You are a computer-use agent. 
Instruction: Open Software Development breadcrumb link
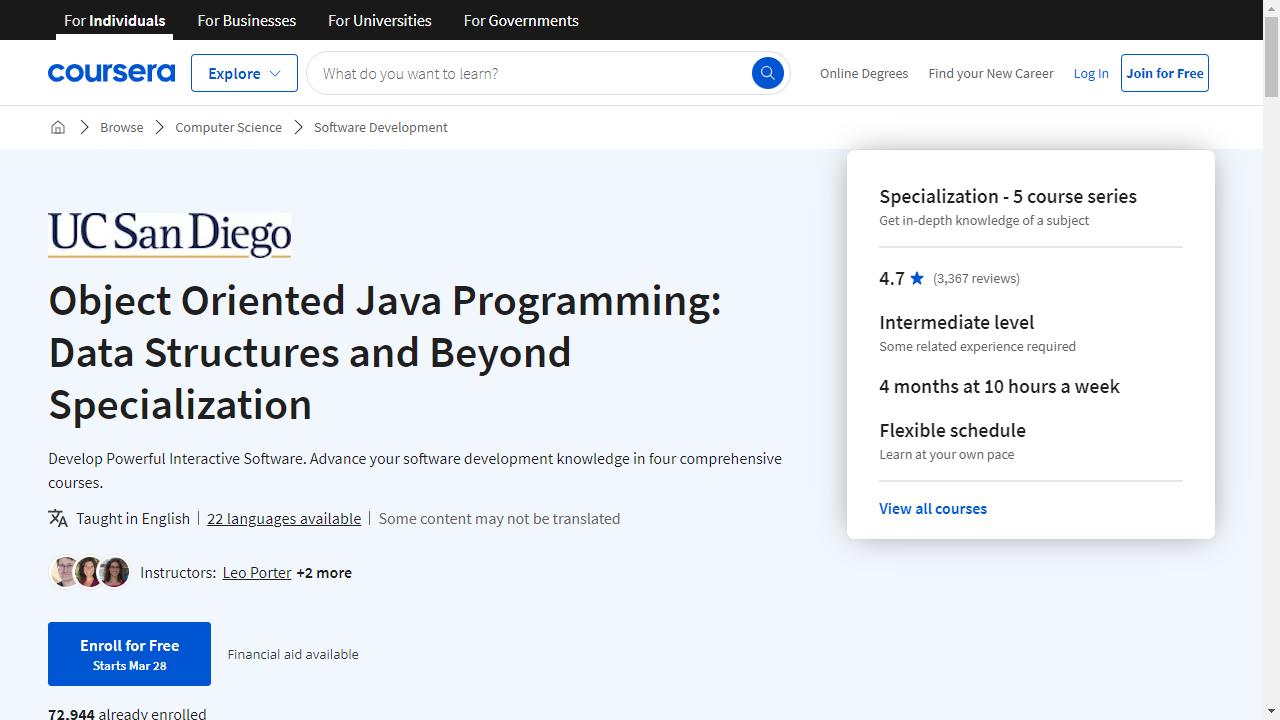tap(381, 127)
